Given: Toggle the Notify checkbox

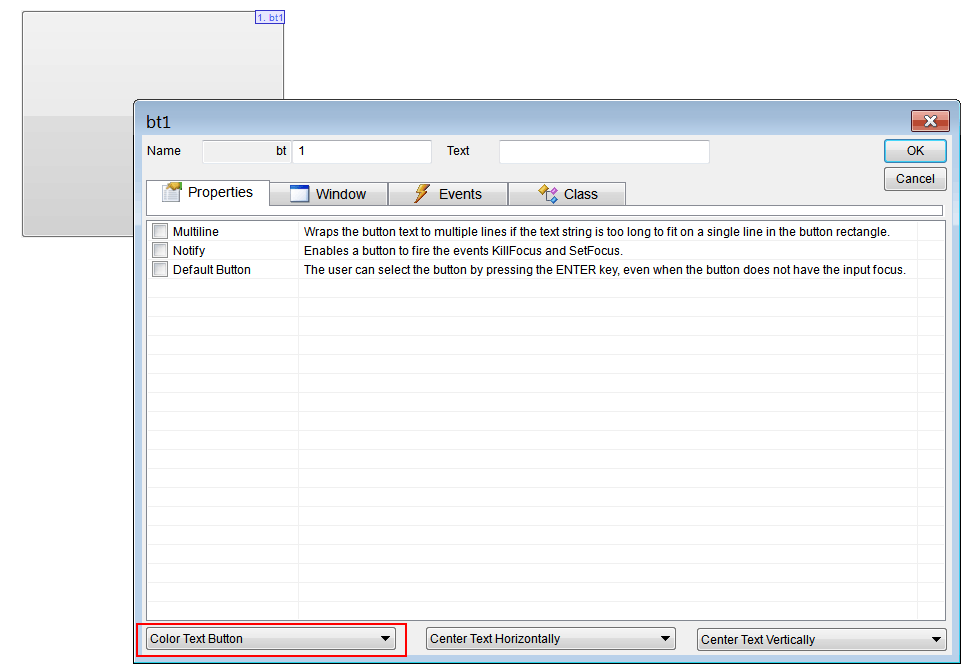Looking at the screenshot, I should 160,250.
